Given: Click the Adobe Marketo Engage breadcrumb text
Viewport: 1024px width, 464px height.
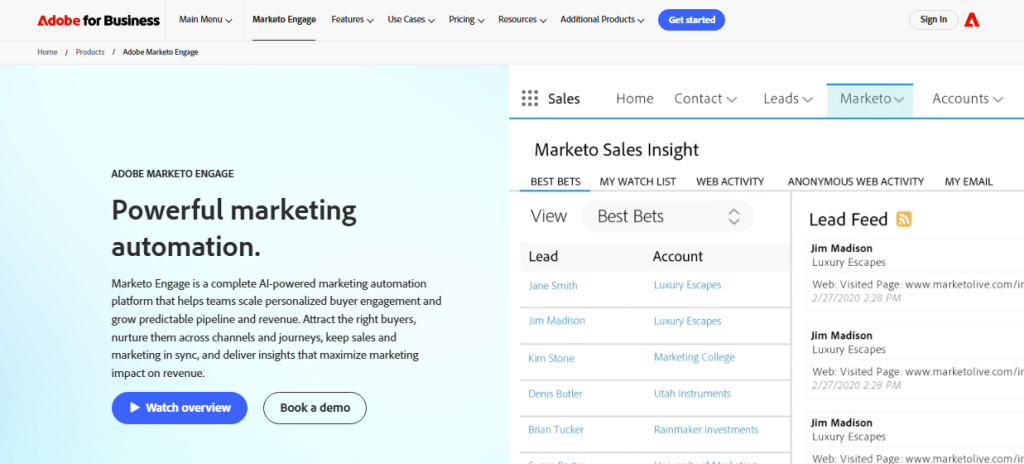Looking at the screenshot, I should (x=161, y=52).
